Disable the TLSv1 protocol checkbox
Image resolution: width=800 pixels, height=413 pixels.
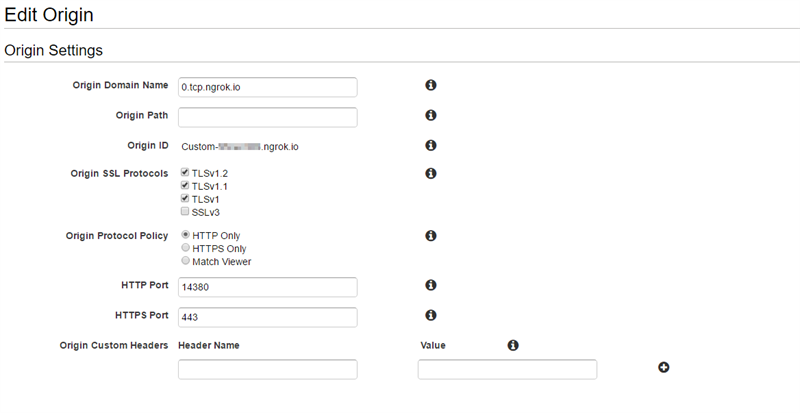click(185, 199)
